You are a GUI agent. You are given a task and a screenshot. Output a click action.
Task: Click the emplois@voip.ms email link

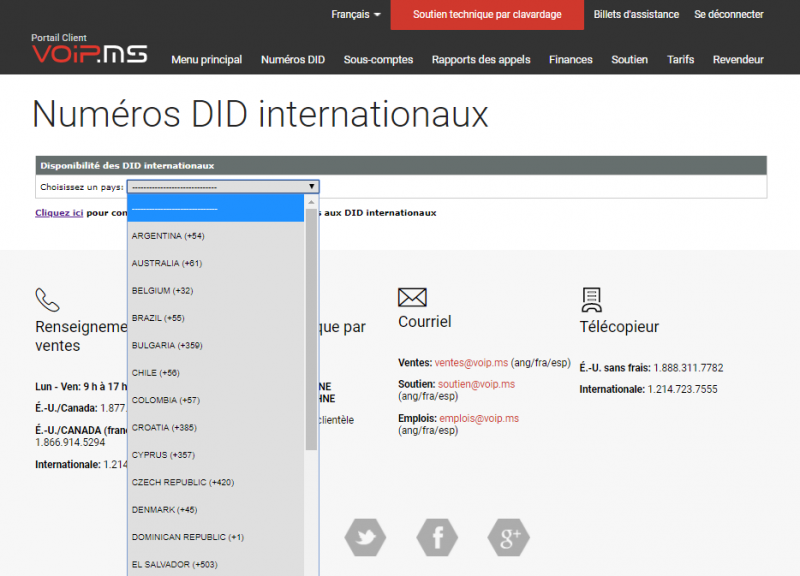479,418
